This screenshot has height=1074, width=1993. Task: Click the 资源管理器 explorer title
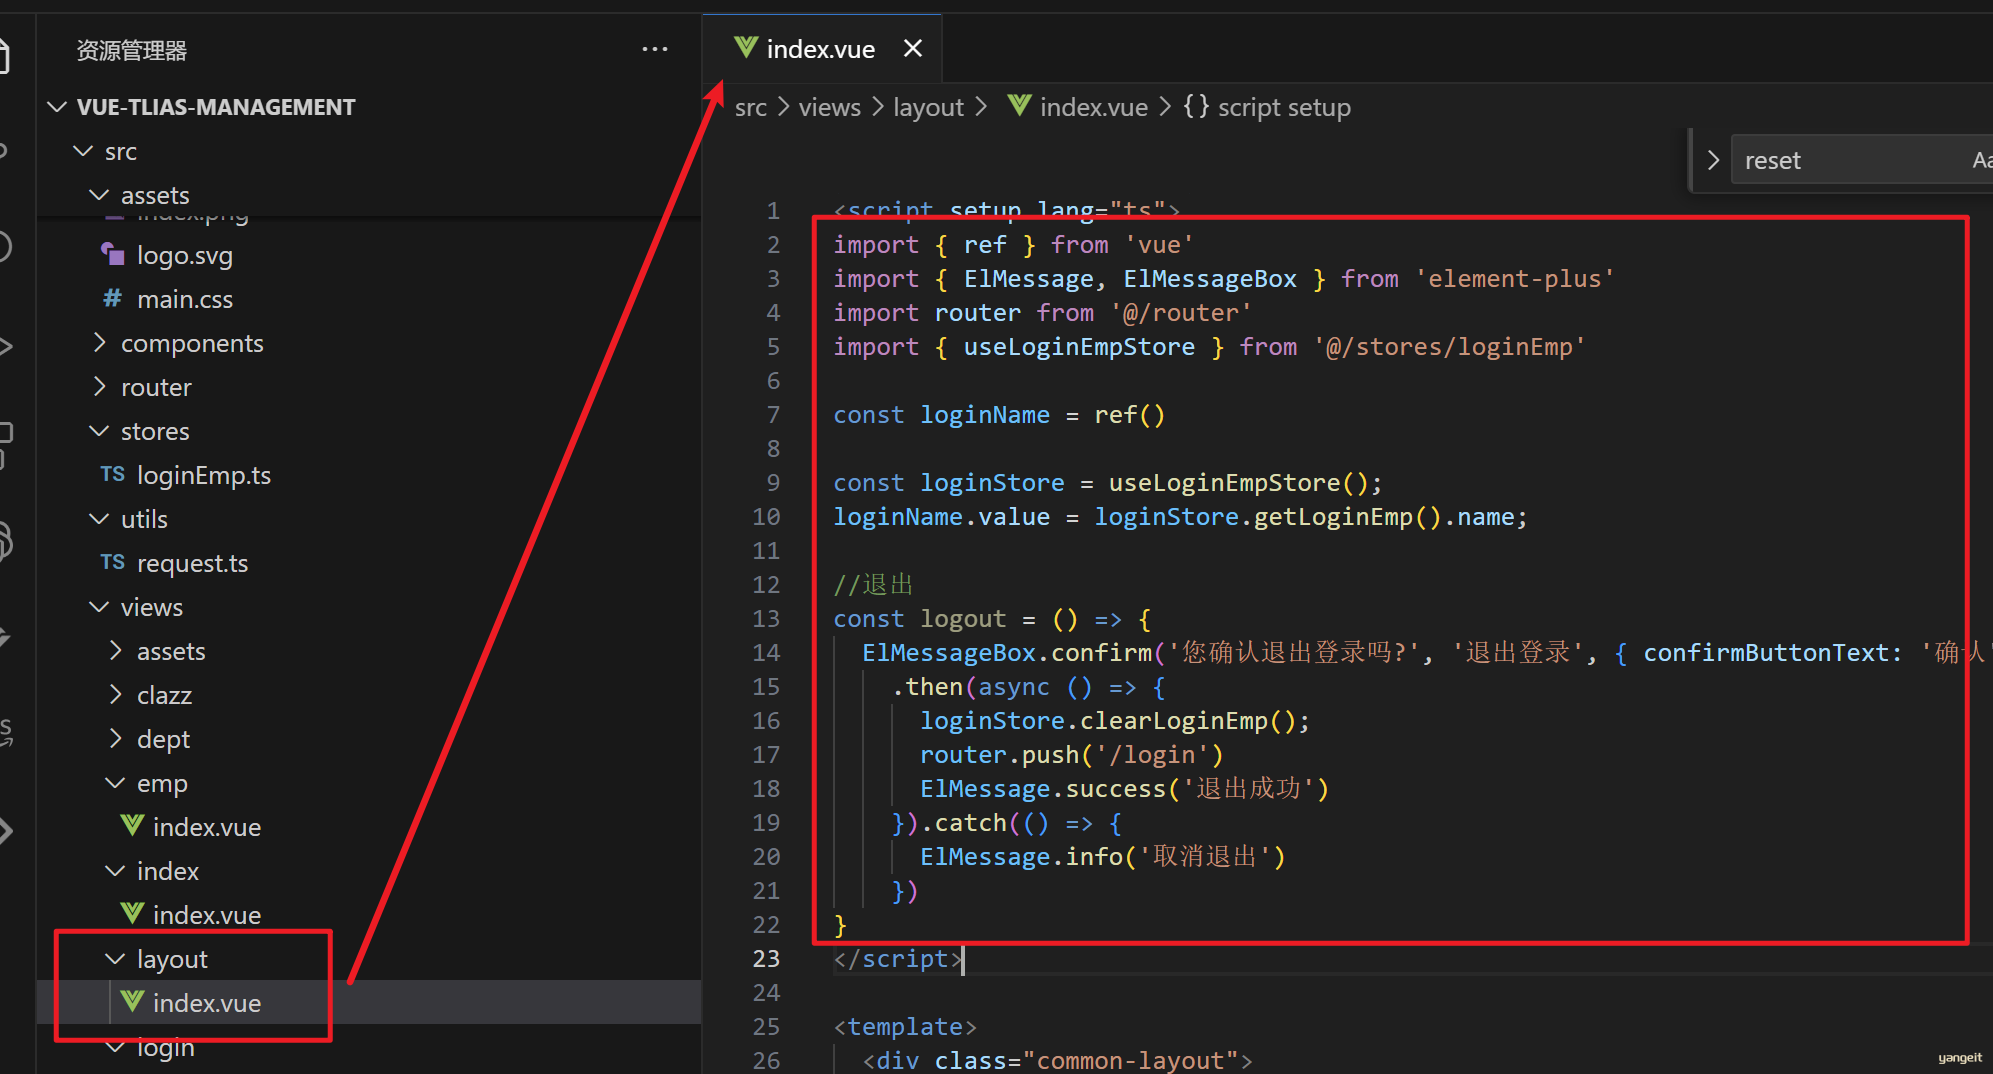132,50
